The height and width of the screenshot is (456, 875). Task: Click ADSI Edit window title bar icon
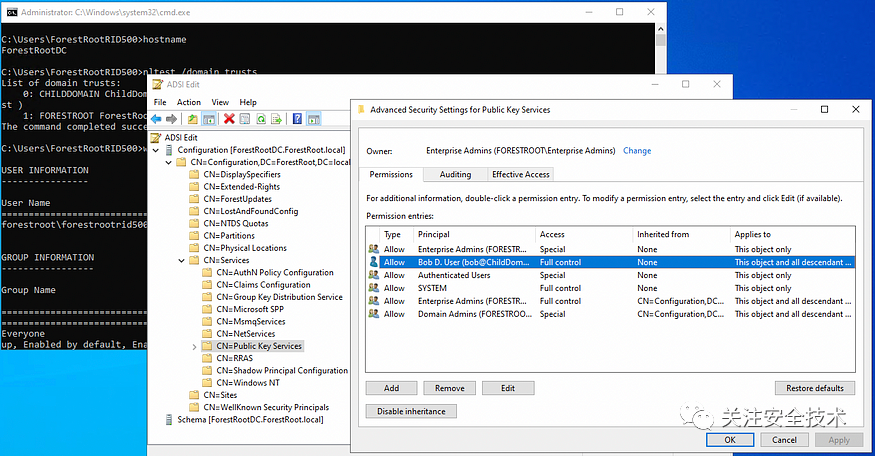pos(157,84)
